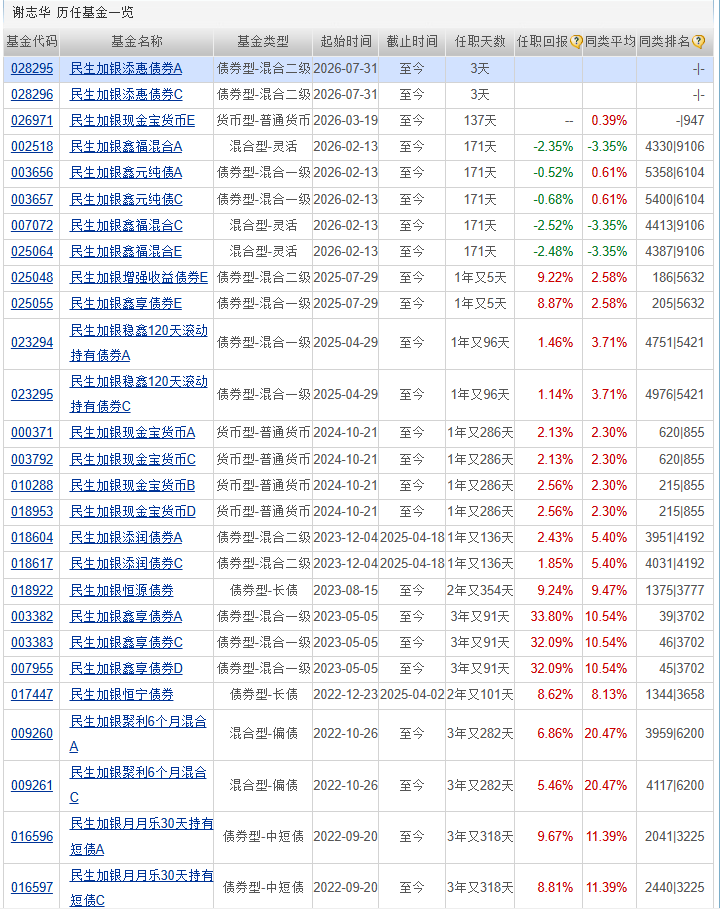Open fund code link 003657

[x=32, y=199]
